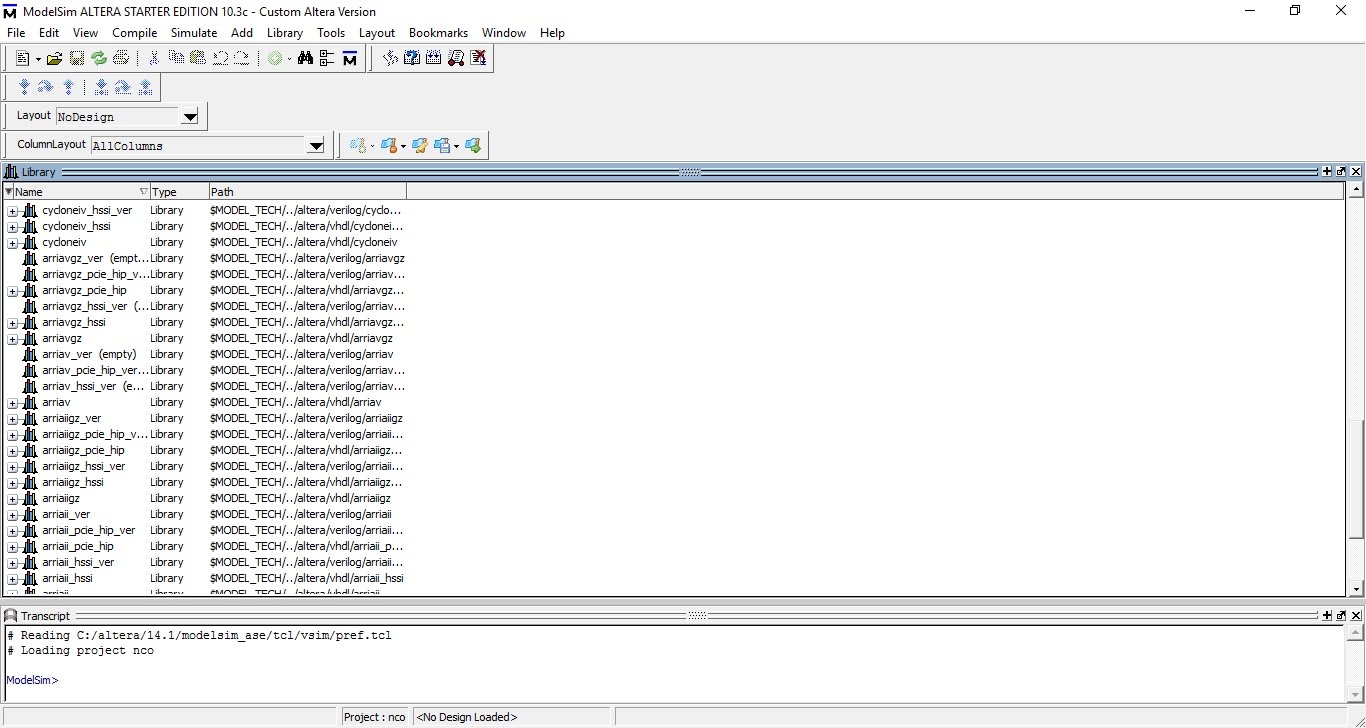Sort by the Path column header
Image resolution: width=1366 pixels, height=728 pixels.
(x=307, y=191)
